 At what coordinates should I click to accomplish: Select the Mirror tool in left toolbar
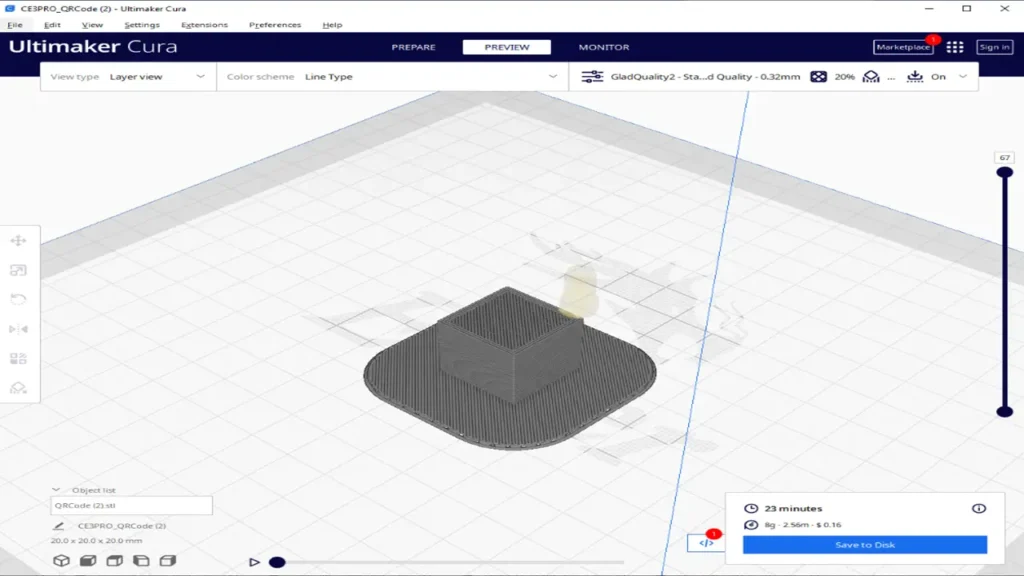click(x=18, y=328)
